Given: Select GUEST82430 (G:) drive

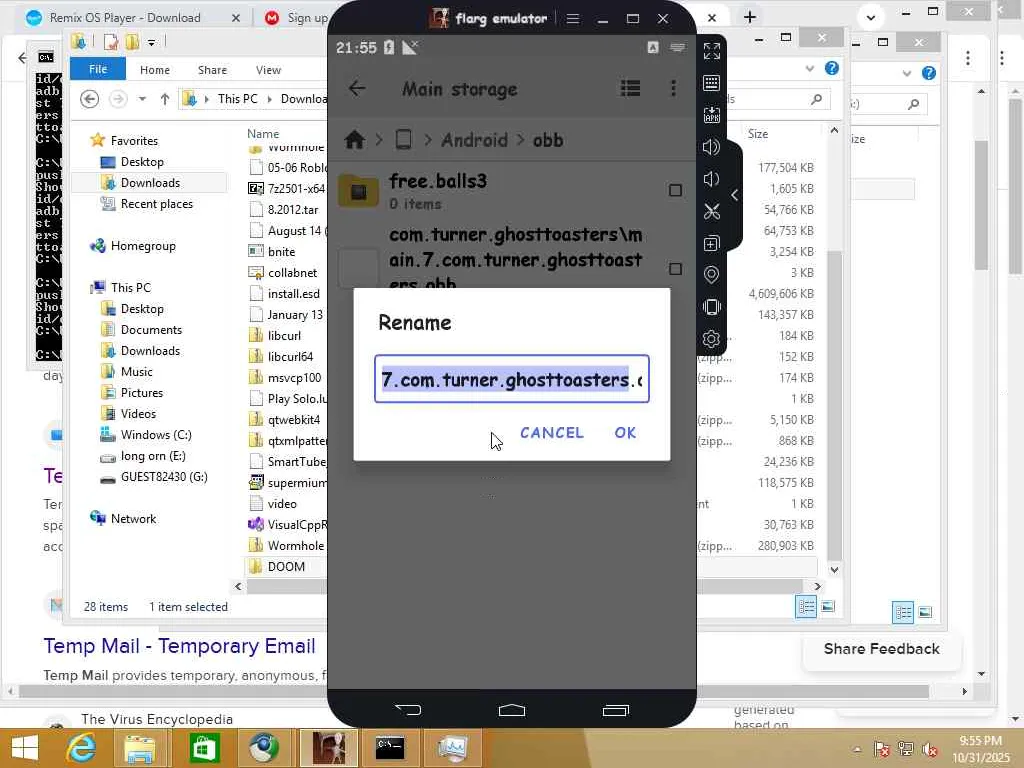Looking at the screenshot, I should click(164, 477).
